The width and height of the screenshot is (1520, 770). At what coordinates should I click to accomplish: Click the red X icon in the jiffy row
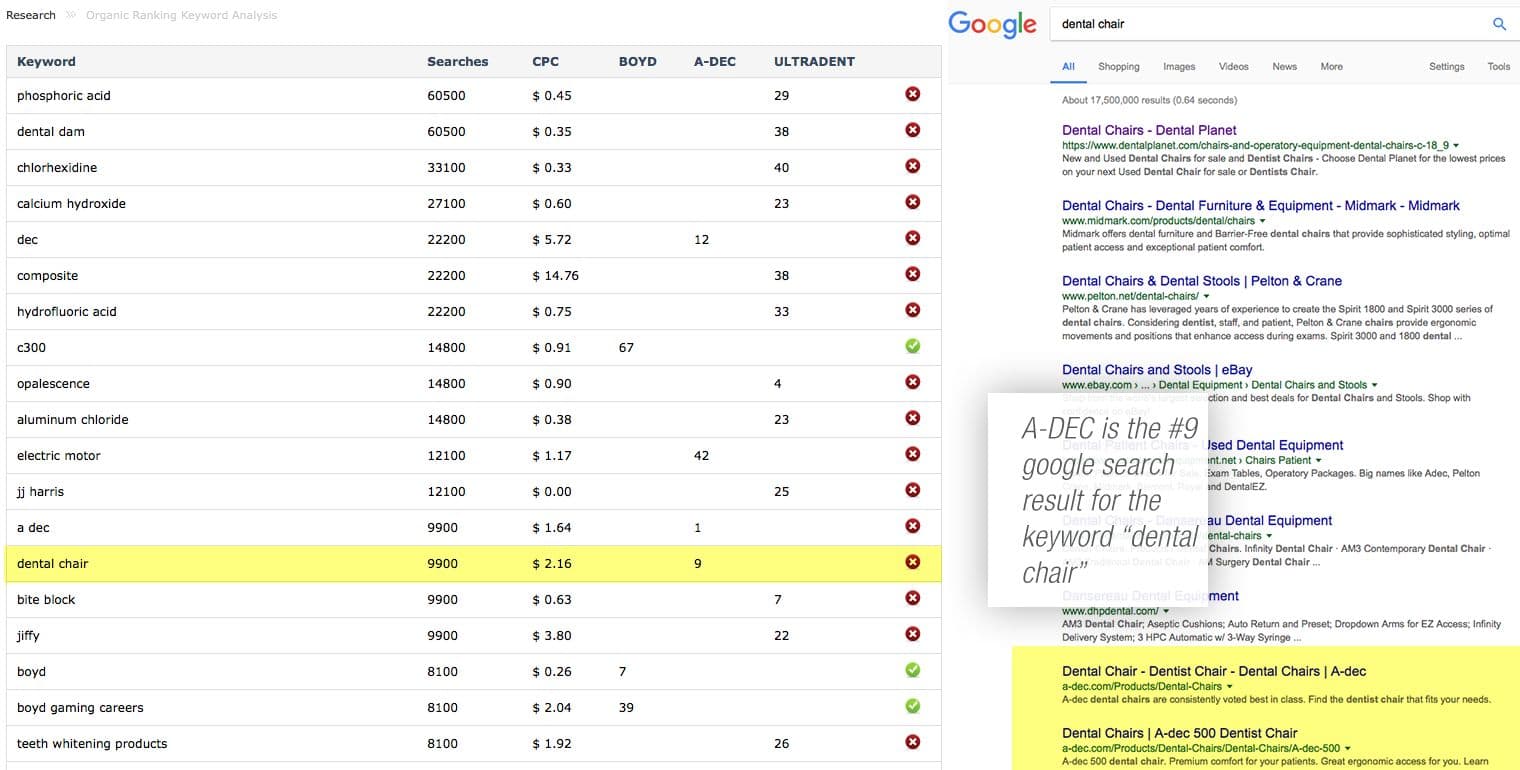coord(912,634)
